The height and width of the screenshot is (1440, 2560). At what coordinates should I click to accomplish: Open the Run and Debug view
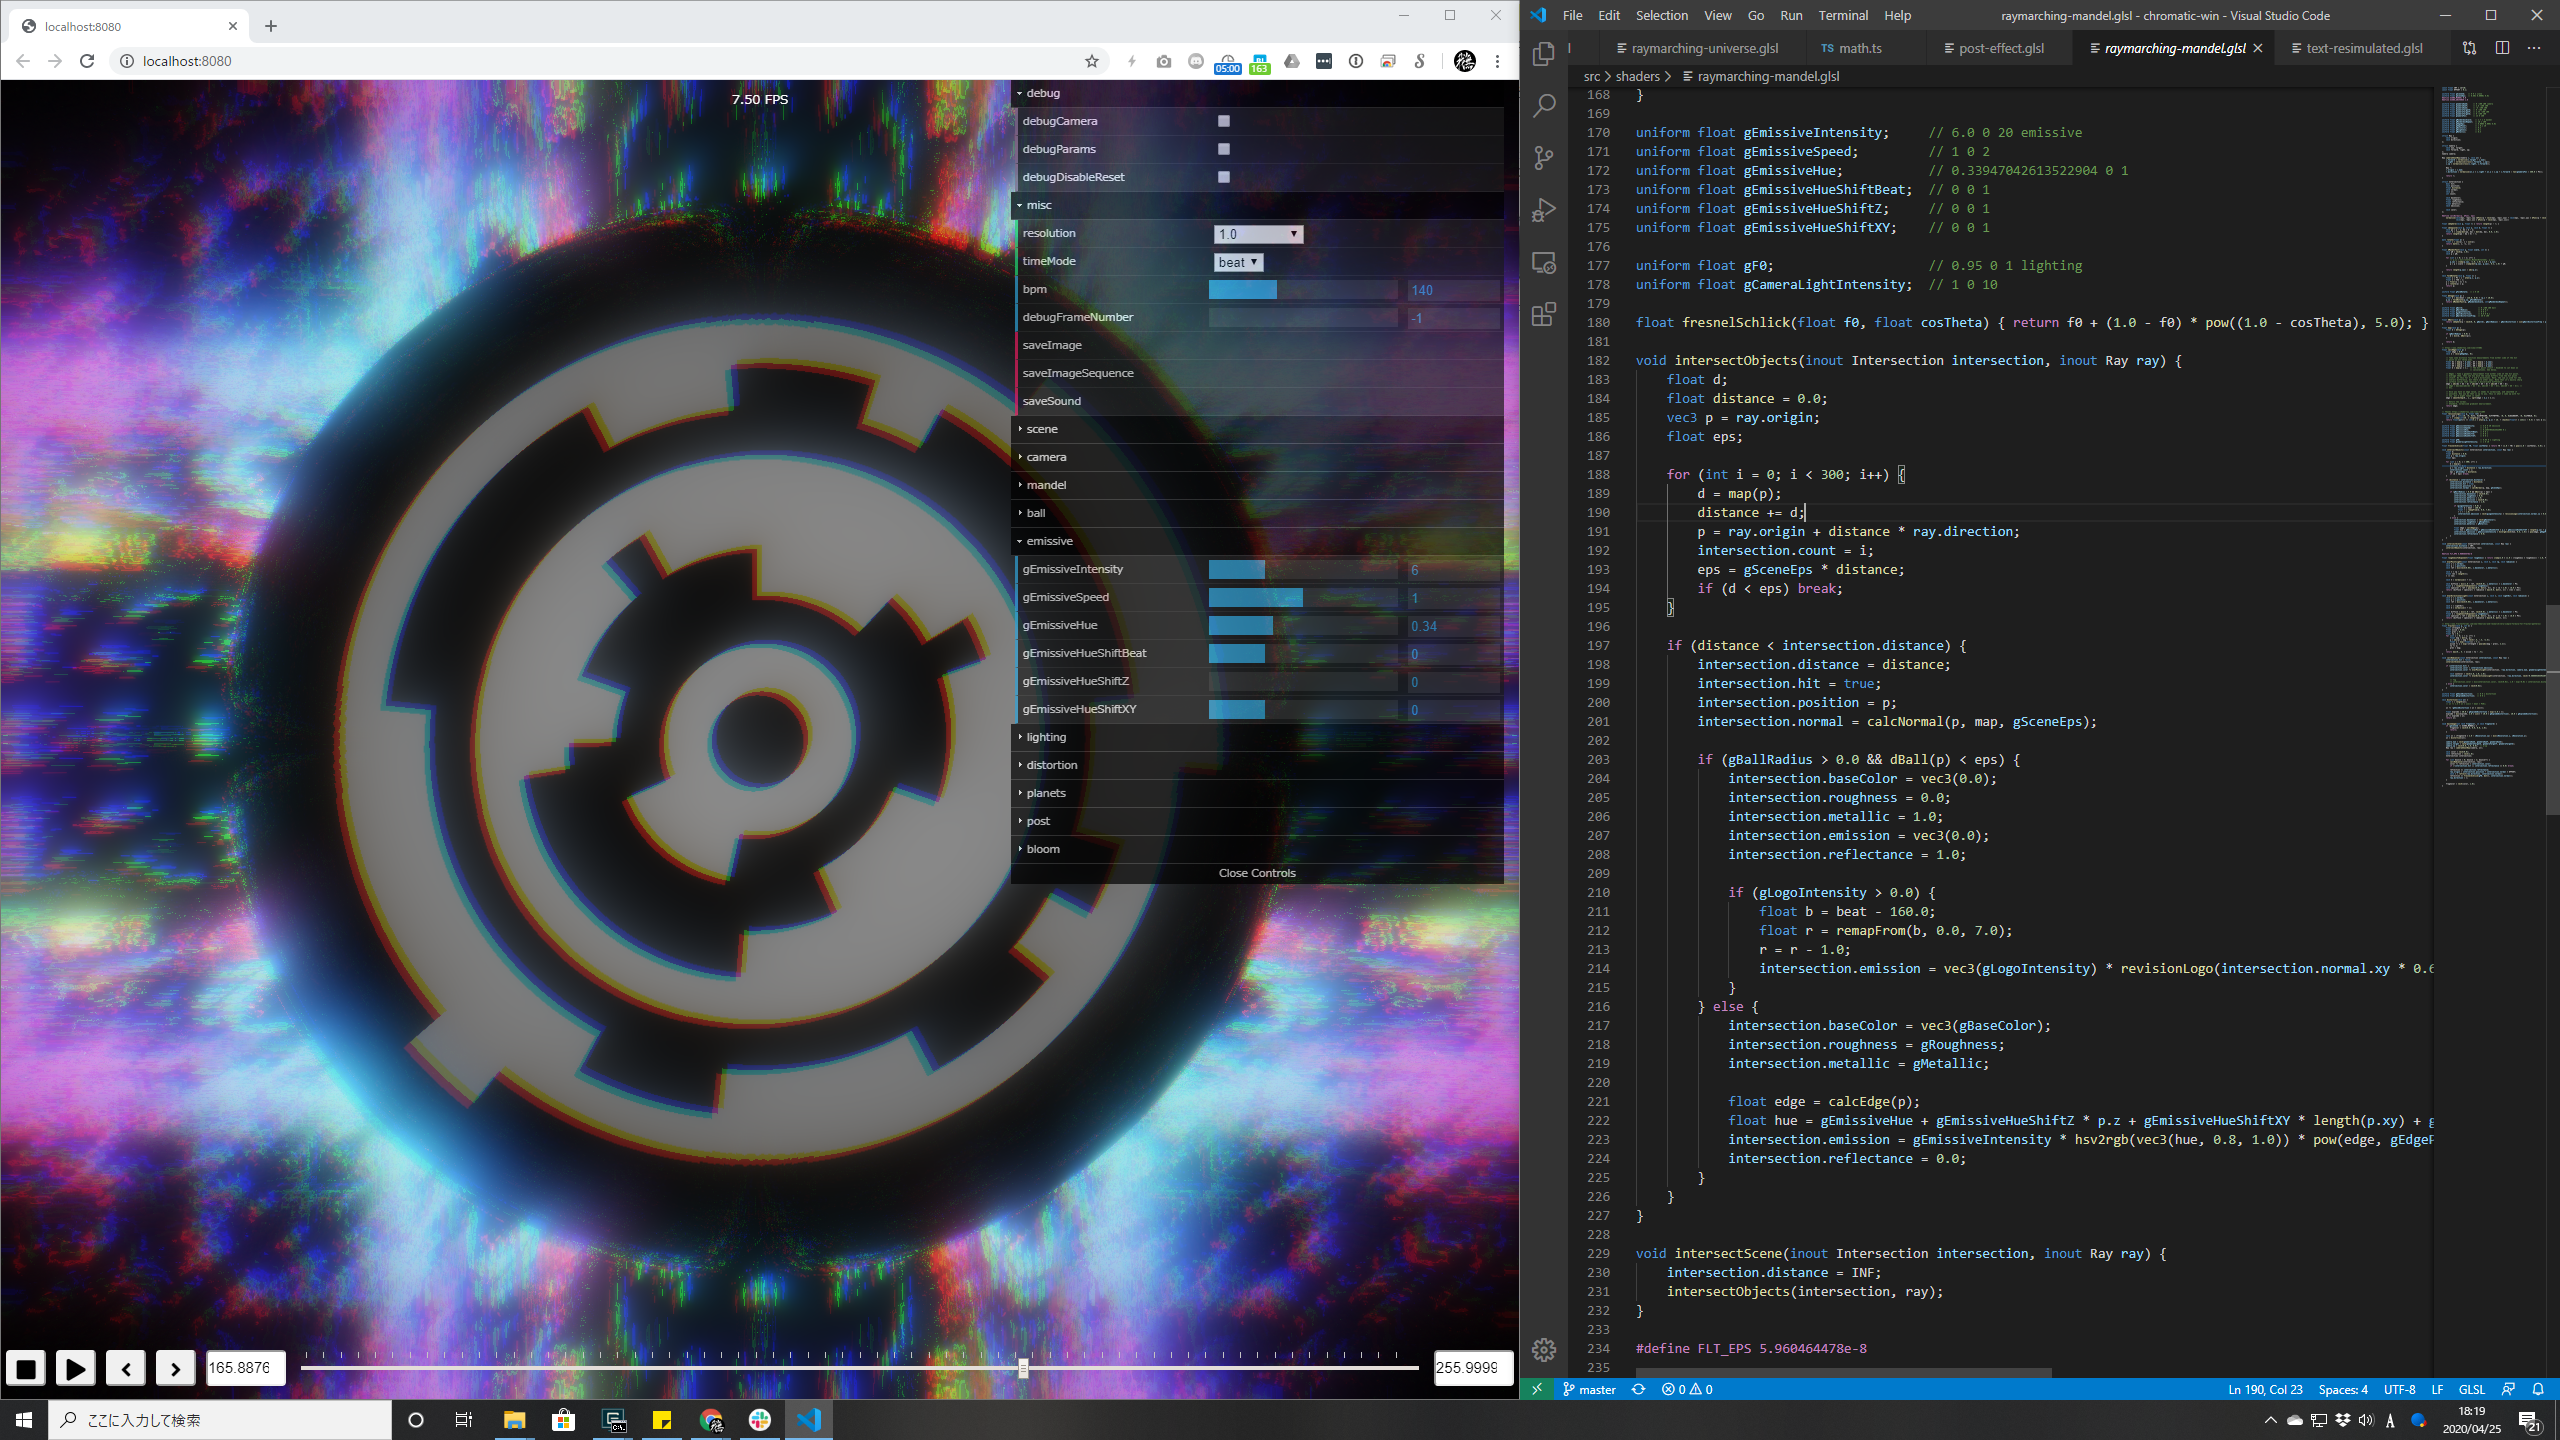pyautogui.click(x=1544, y=210)
